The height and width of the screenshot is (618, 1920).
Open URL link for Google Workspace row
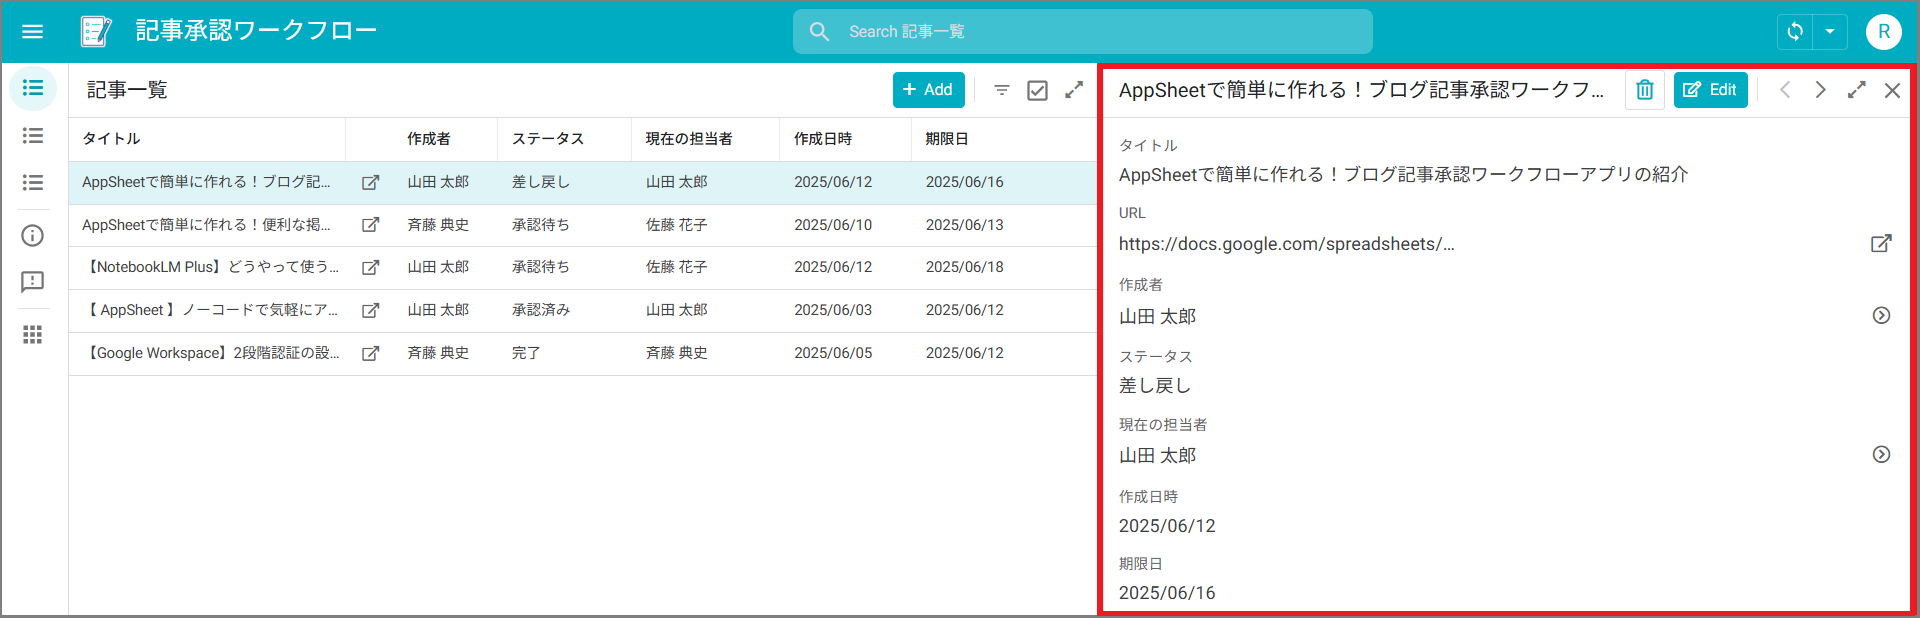coord(370,353)
